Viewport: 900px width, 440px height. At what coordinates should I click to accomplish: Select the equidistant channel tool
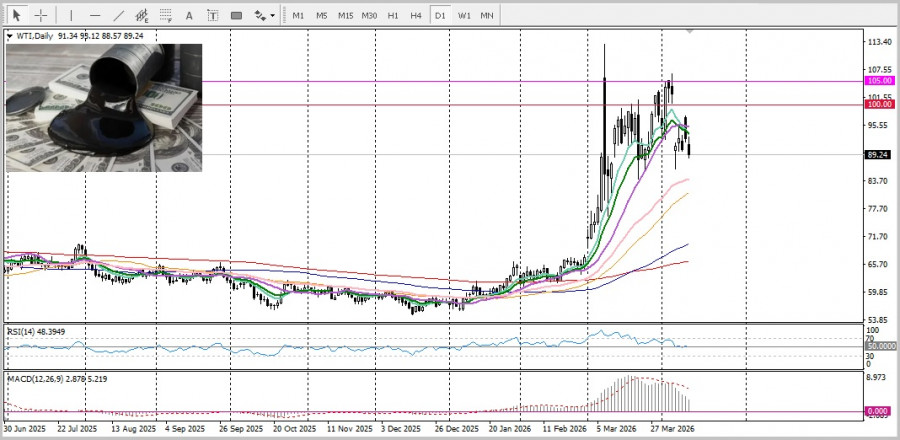142,15
